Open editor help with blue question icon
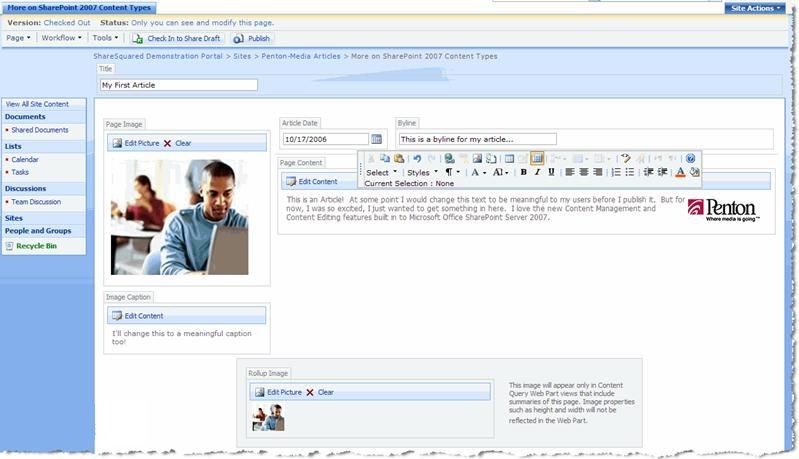The height and width of the screenshot is (459, 799). tap(690, 158)
